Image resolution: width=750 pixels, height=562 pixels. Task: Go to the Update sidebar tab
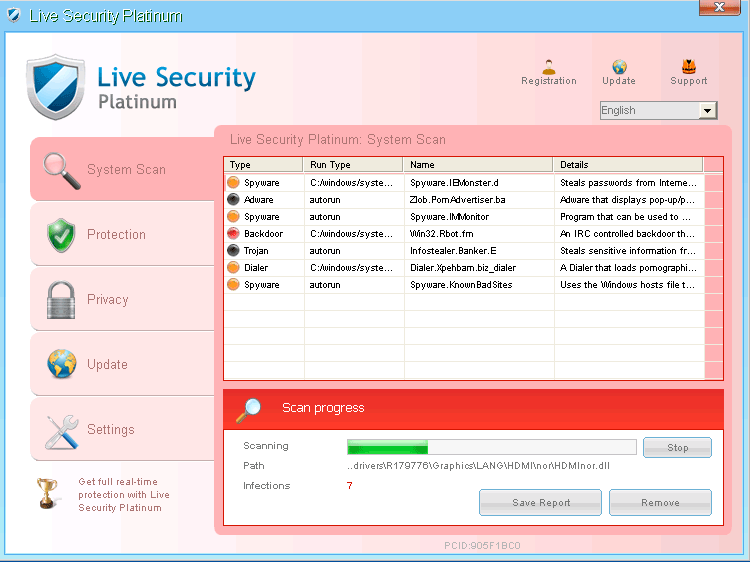tap(107, 365)
